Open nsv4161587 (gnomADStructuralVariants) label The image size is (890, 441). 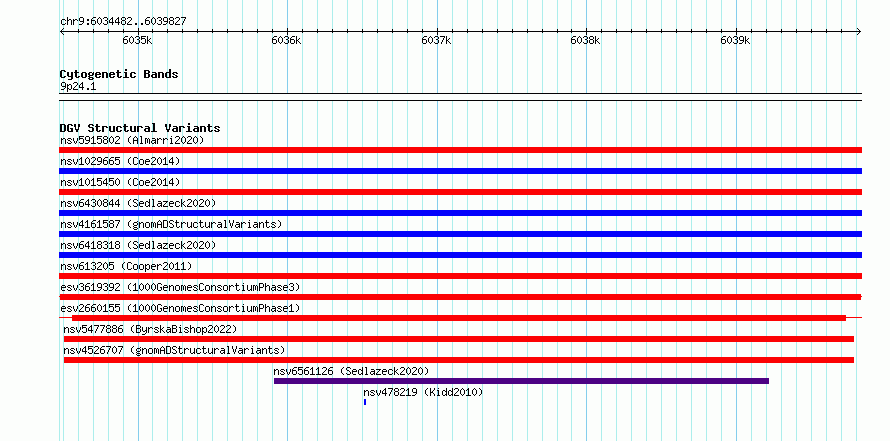tap(171, 224)
